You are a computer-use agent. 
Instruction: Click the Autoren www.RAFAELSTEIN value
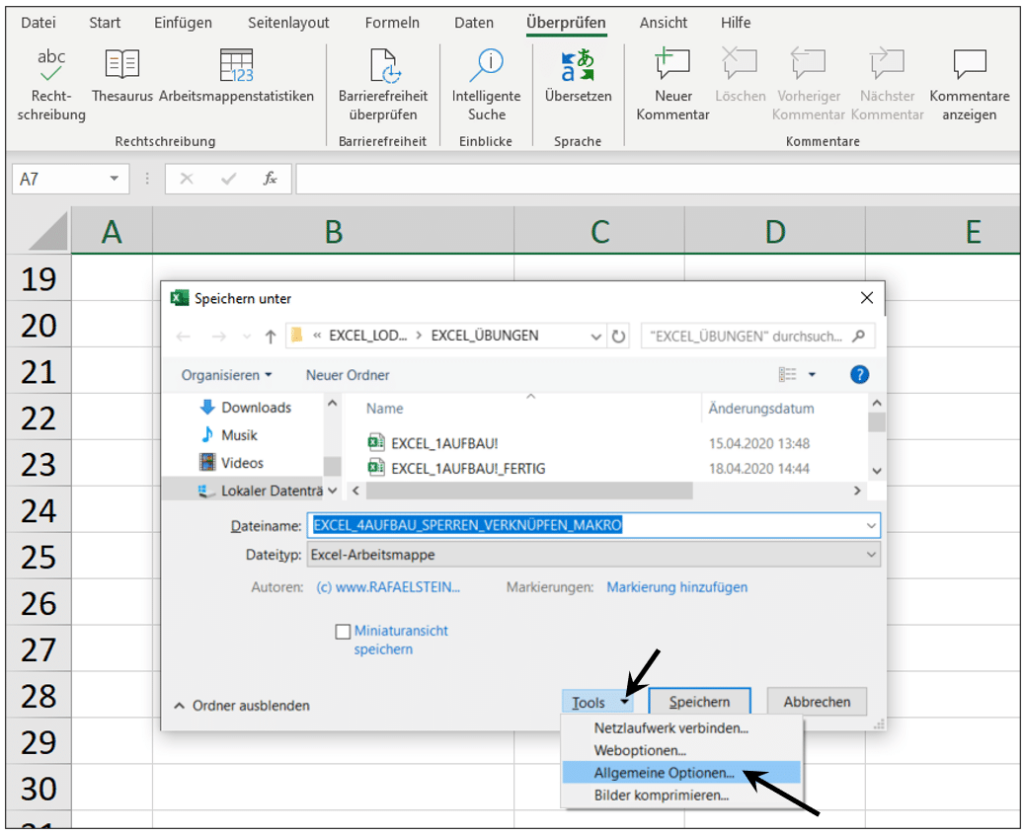click(388, 588)
